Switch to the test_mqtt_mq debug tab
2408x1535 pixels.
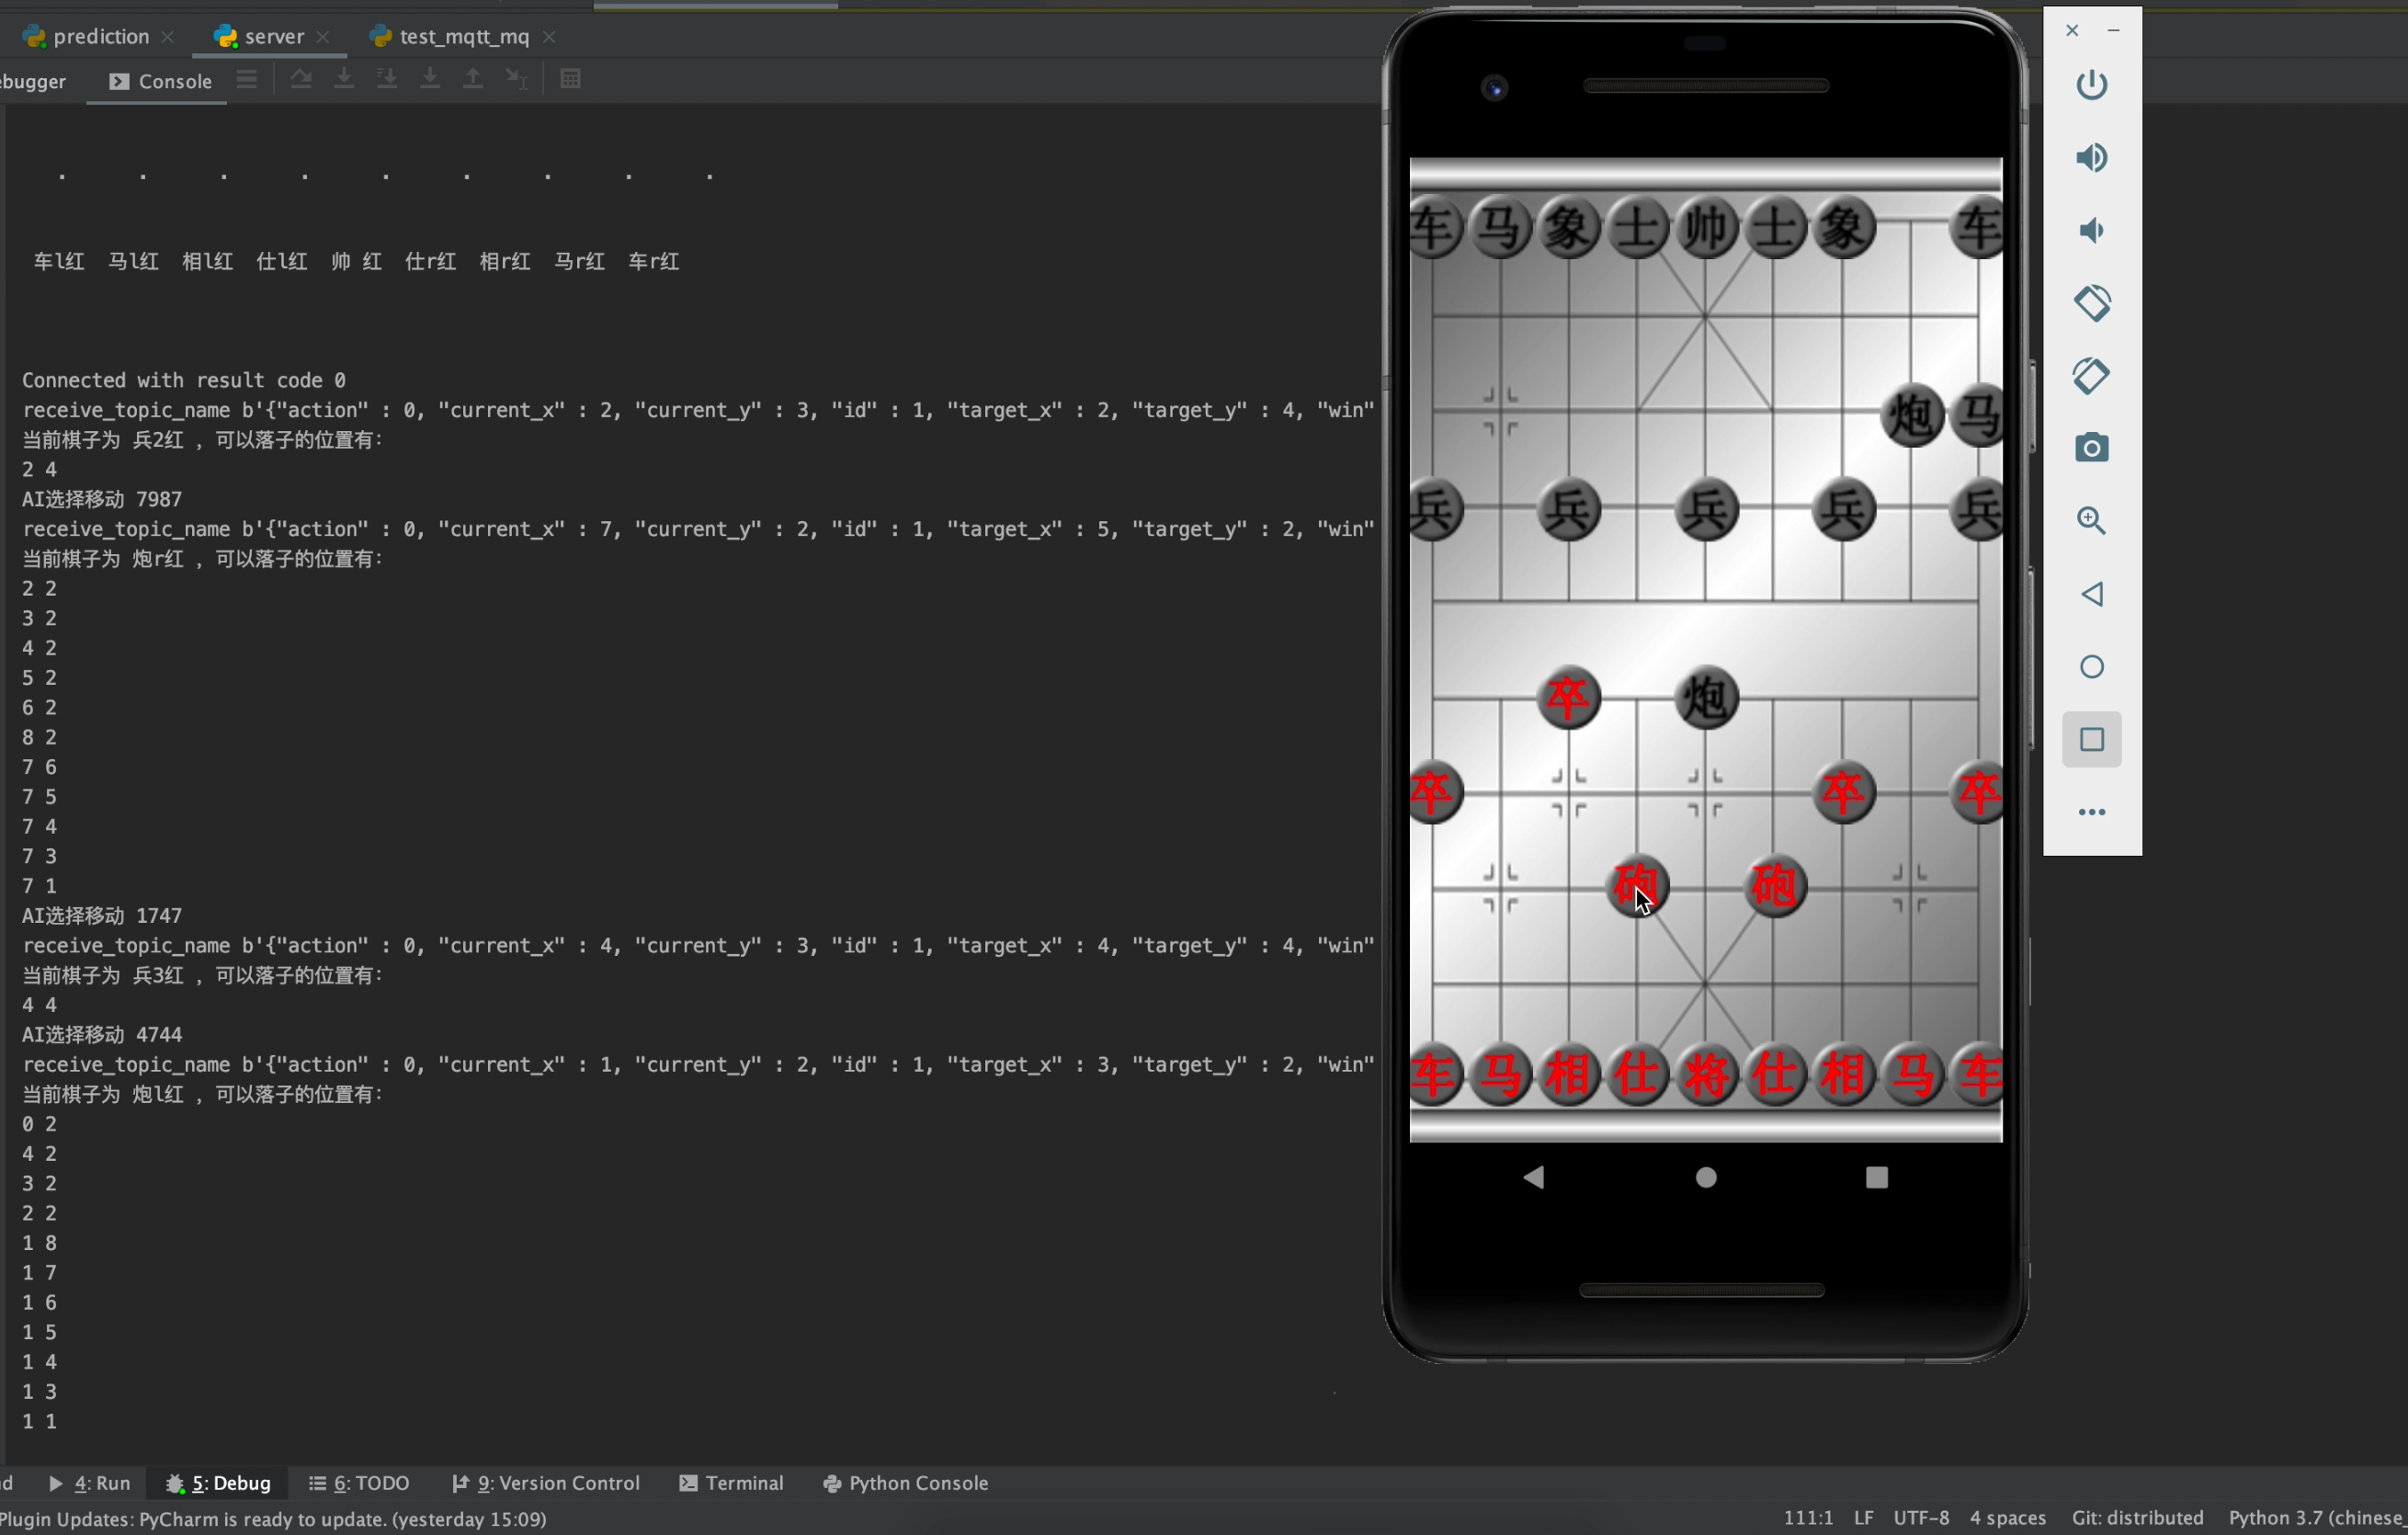463,37
